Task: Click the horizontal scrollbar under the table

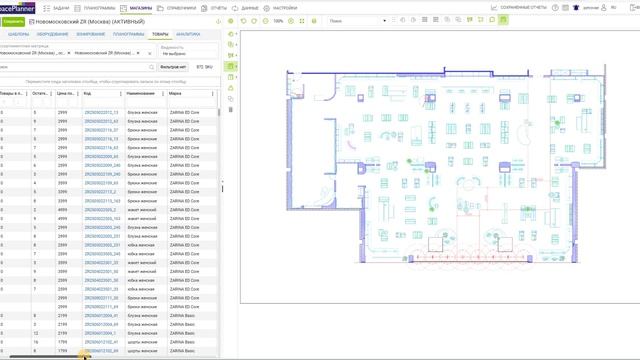Action: [49, 357]
